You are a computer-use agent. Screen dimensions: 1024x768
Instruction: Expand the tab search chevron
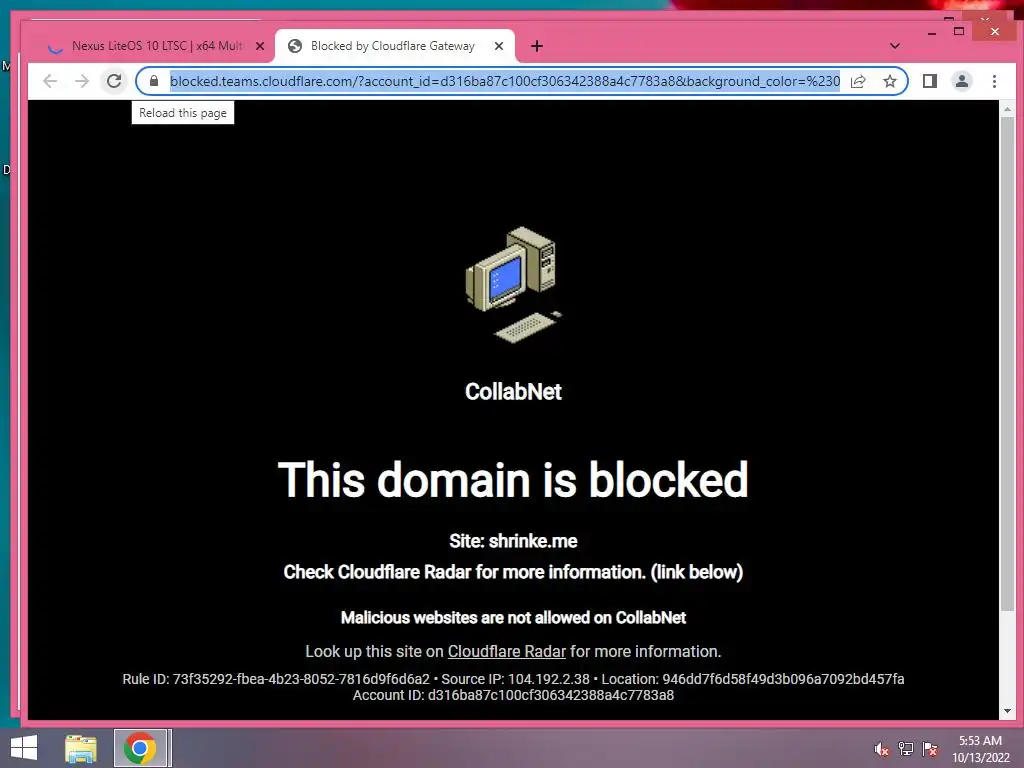[895, 46]
